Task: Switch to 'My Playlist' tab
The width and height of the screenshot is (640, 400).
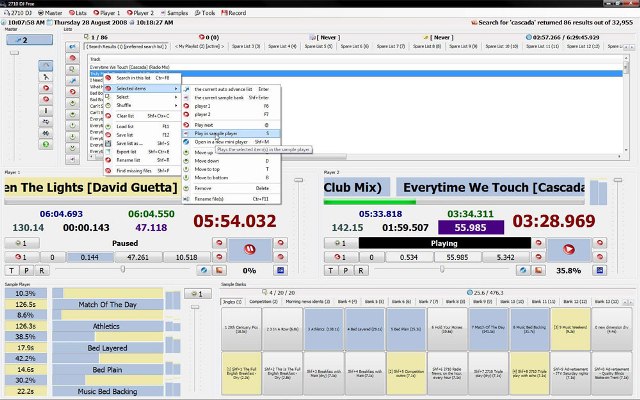Action: [x=197, y=46]
